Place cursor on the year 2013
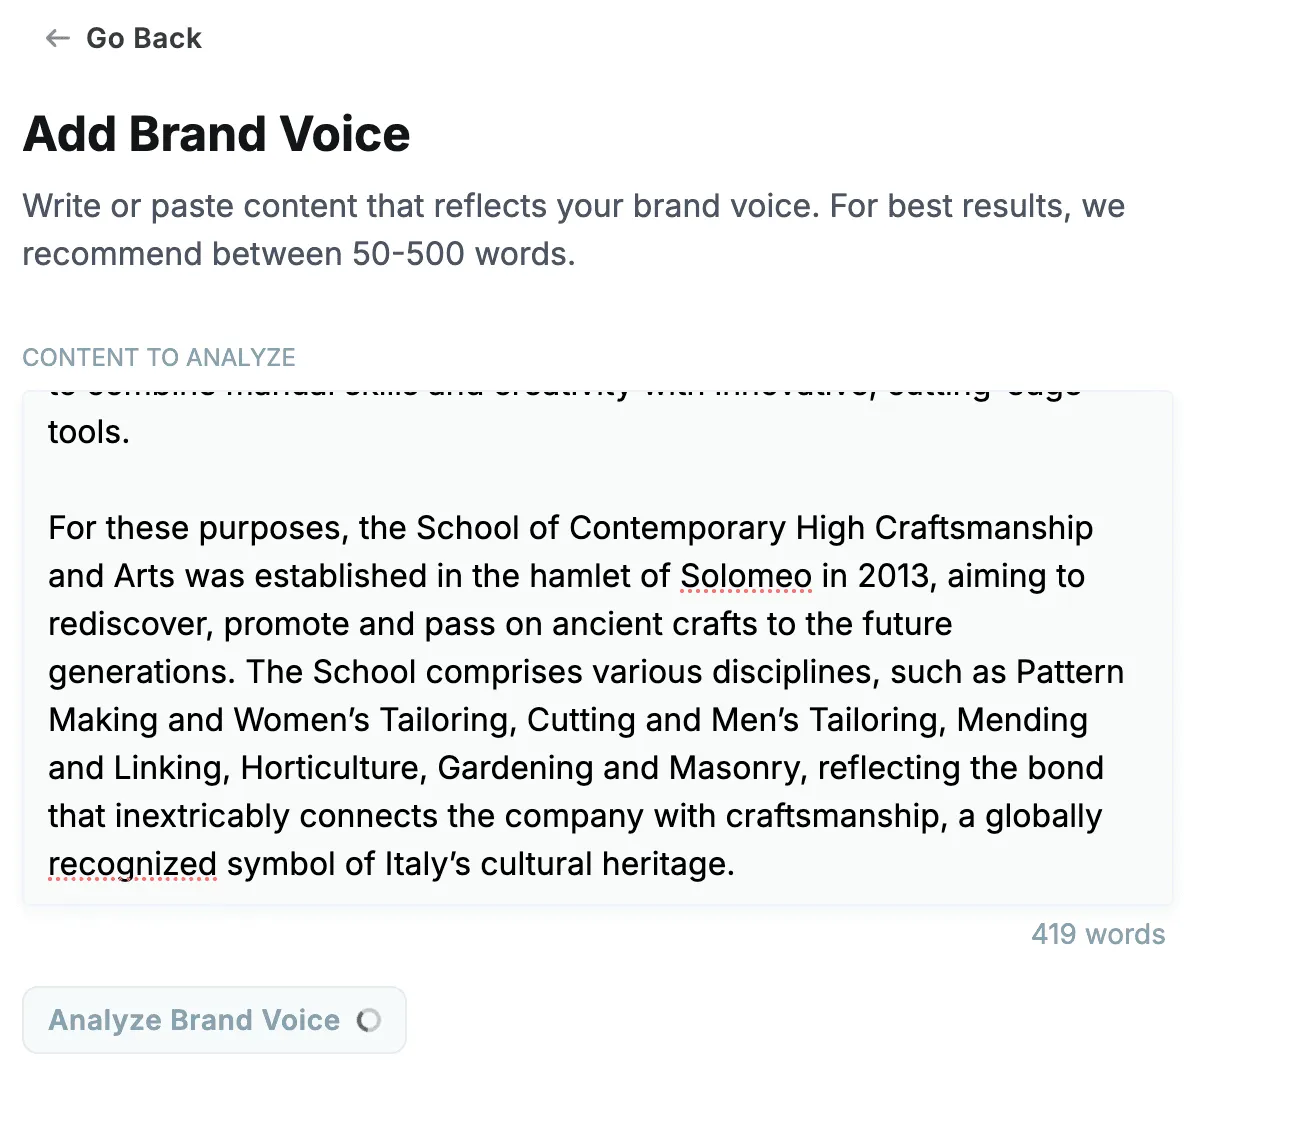The image size is (1290, 1126). tap(894, 576)
